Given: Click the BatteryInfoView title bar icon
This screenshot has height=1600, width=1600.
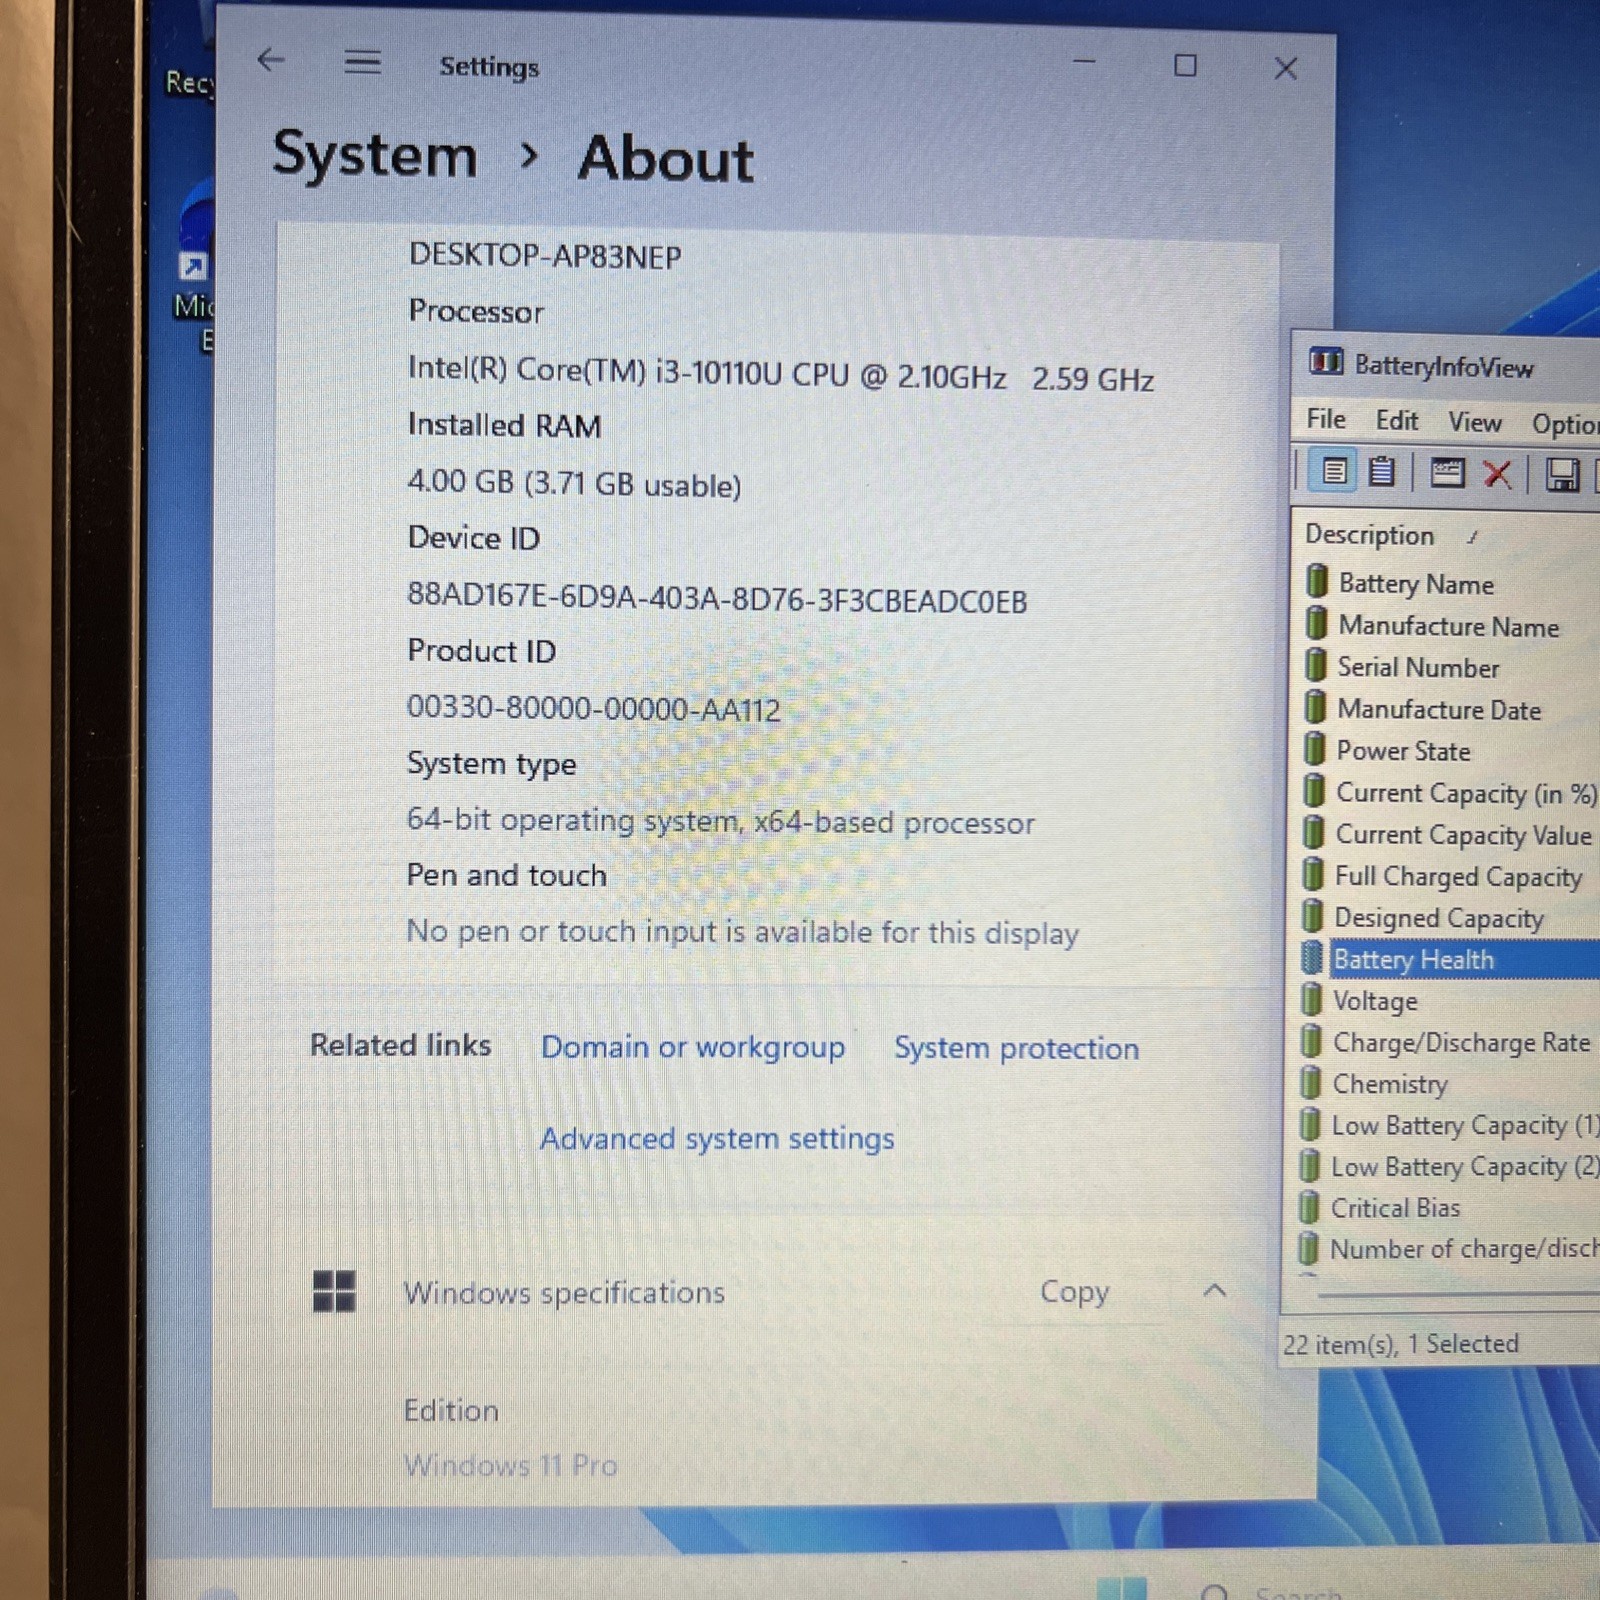Looking at the screenshot, I should [x=1326, y=362].
